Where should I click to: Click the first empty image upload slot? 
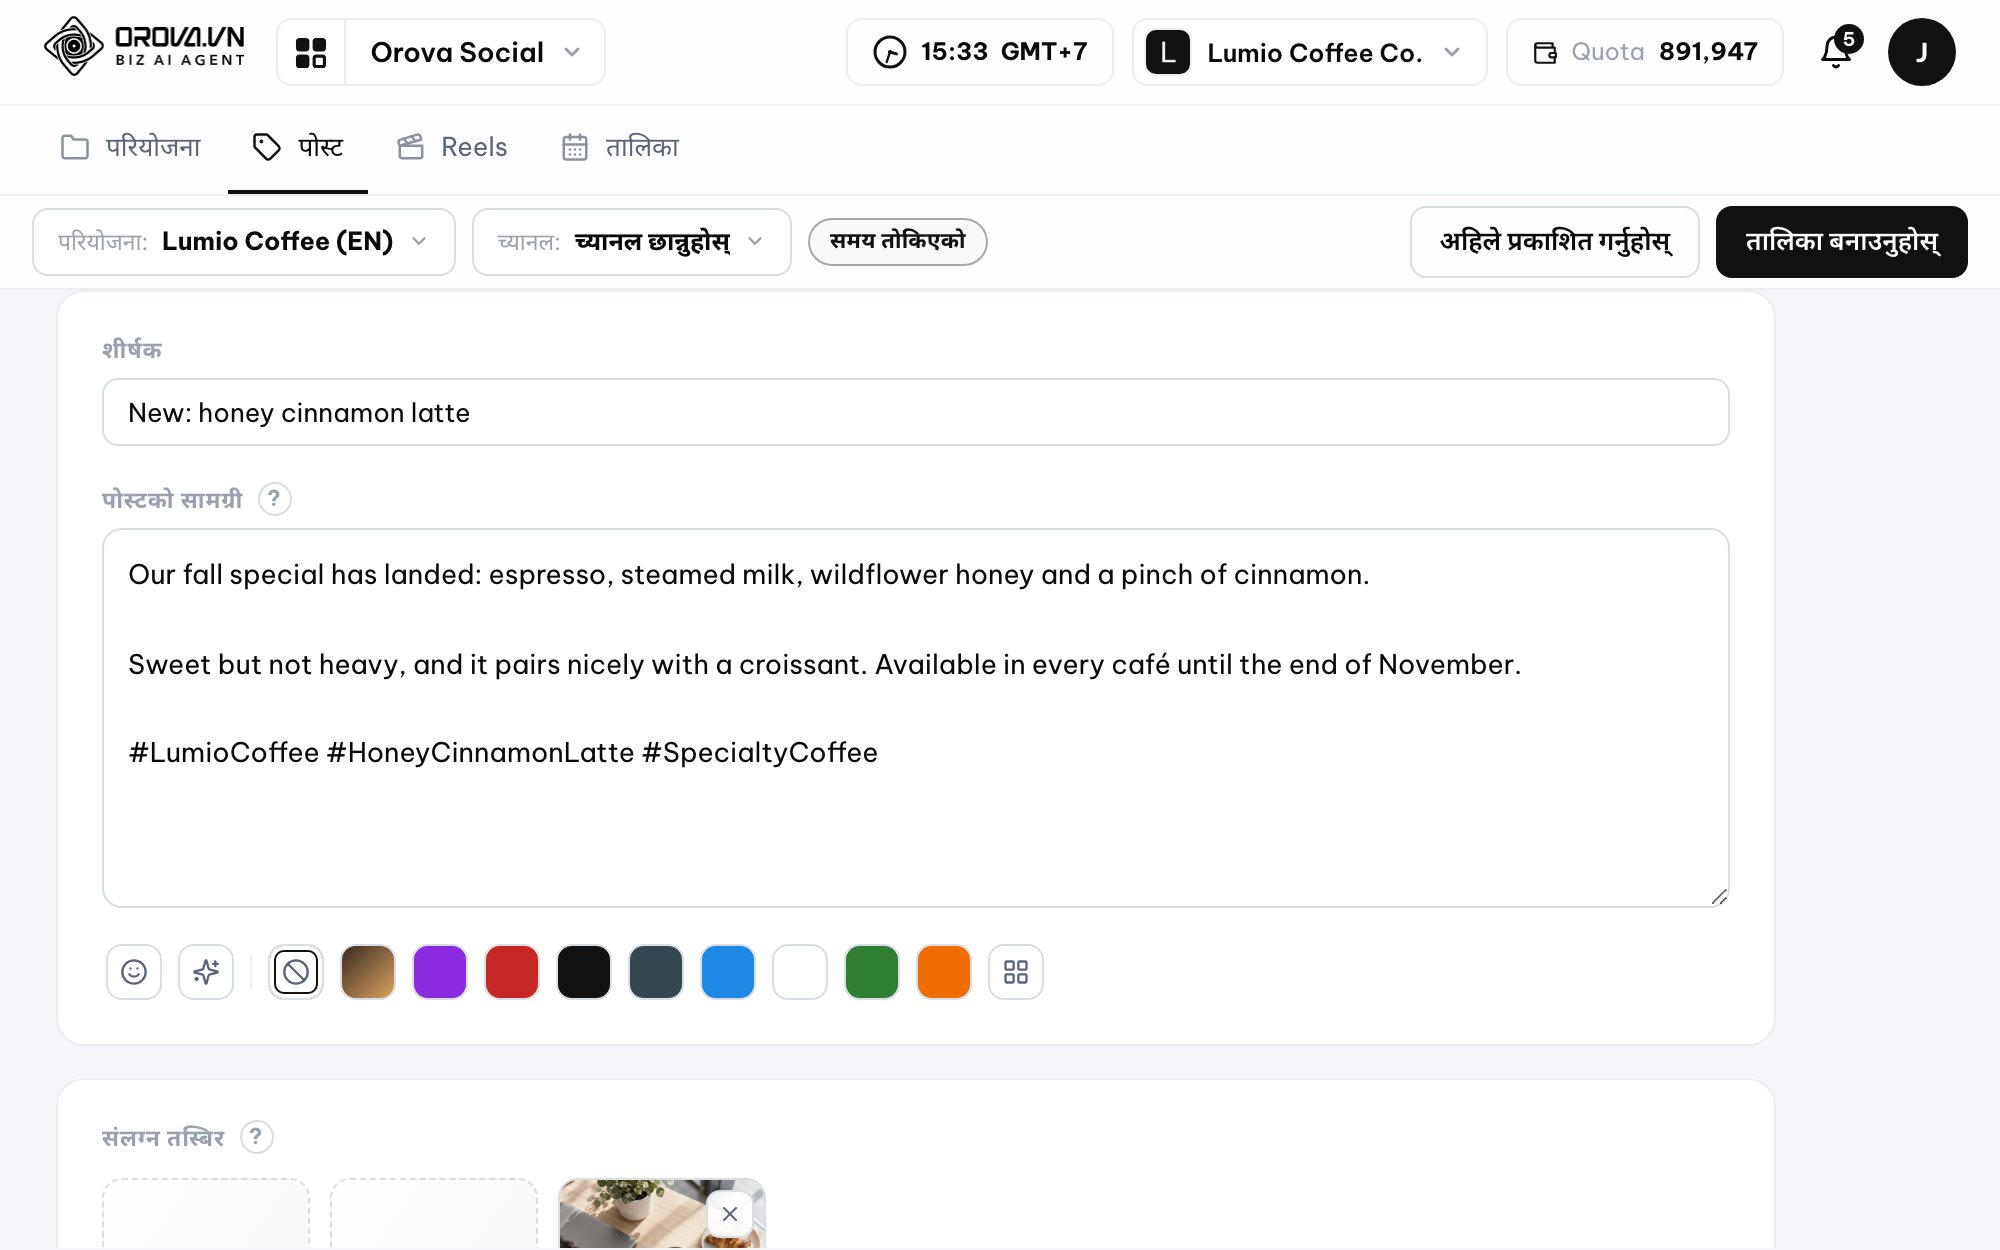pos(206,1214)
